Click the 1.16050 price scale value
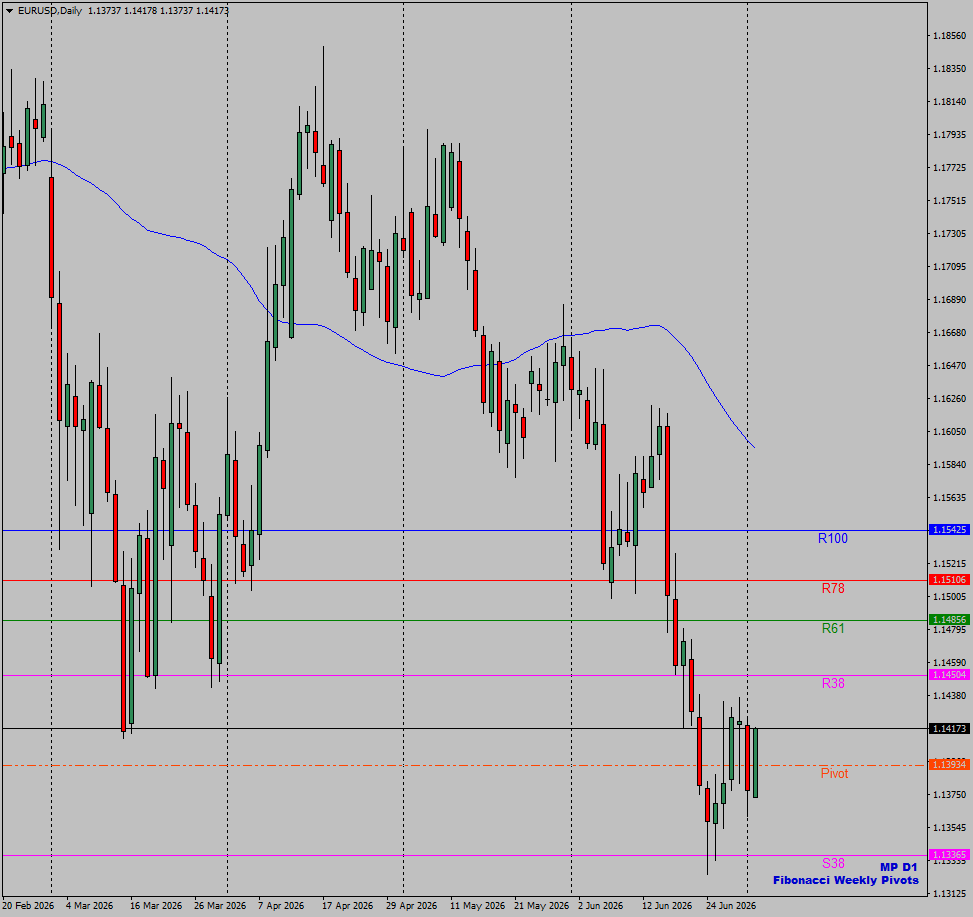The image size is (973, 917). tap(949, 432)
